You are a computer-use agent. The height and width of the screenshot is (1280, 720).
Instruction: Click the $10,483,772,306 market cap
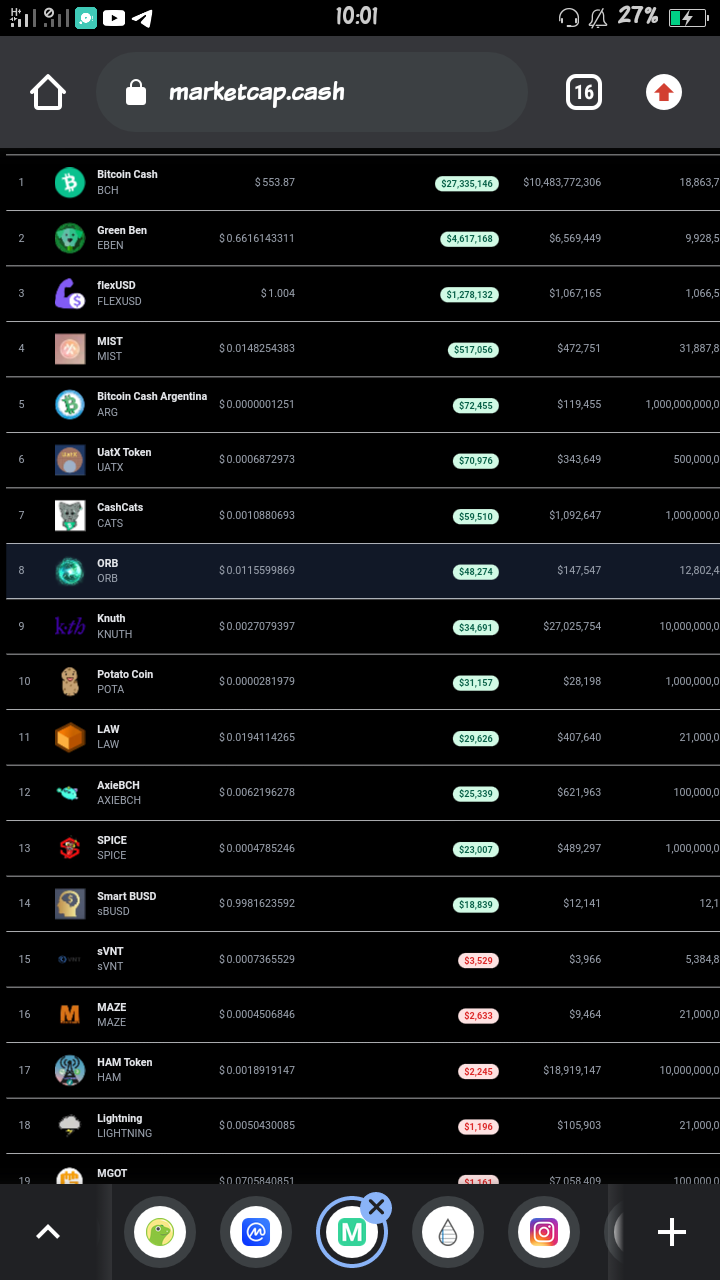562,182
